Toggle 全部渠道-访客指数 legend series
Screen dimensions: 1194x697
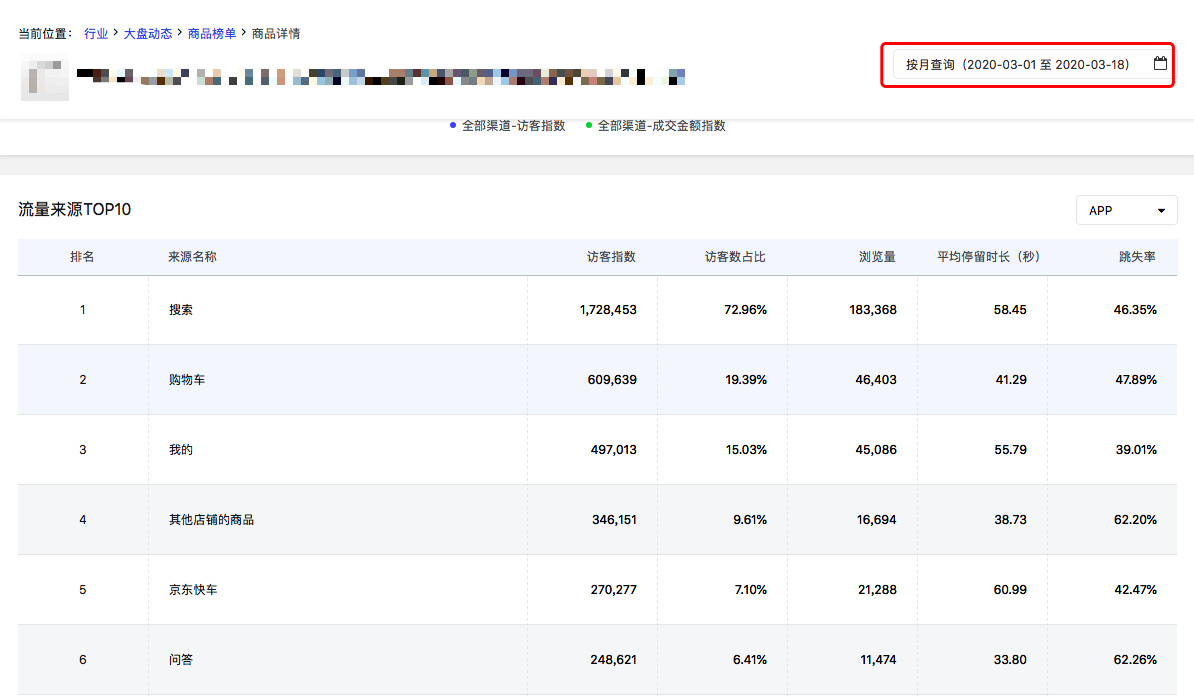[513, 126]
